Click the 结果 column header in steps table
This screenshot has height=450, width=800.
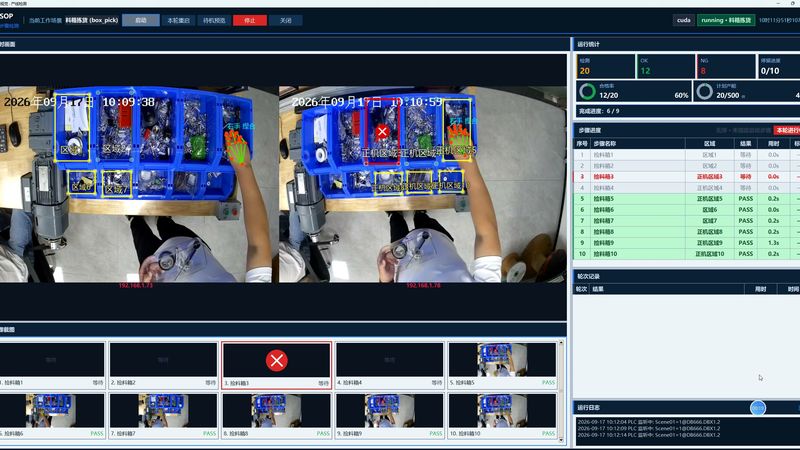coord(745,144)
